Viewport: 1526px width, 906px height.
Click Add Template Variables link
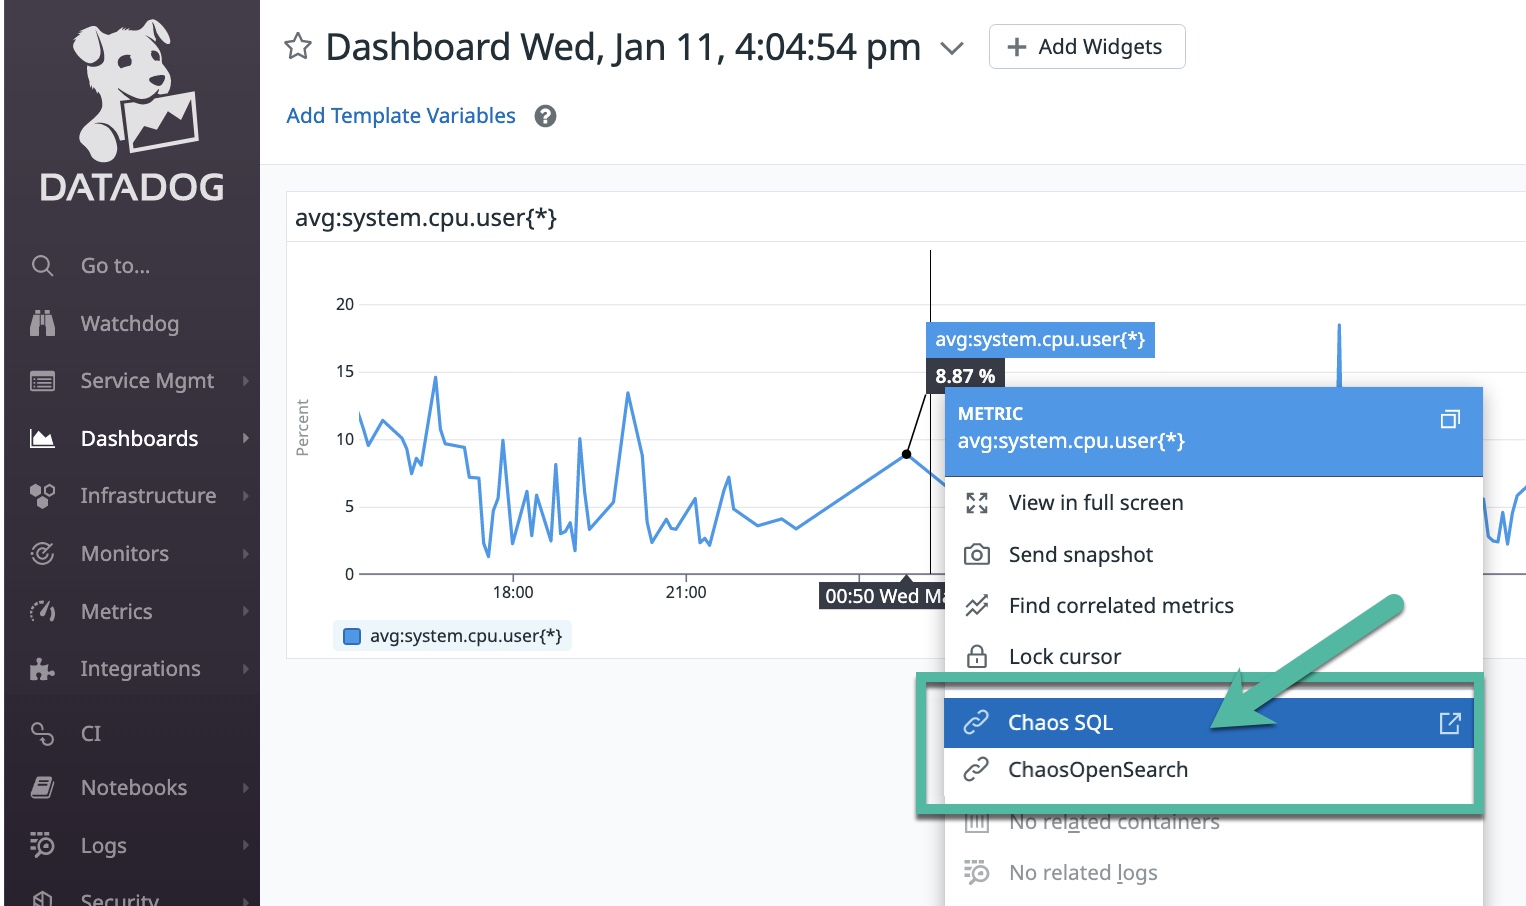[401, 116]
